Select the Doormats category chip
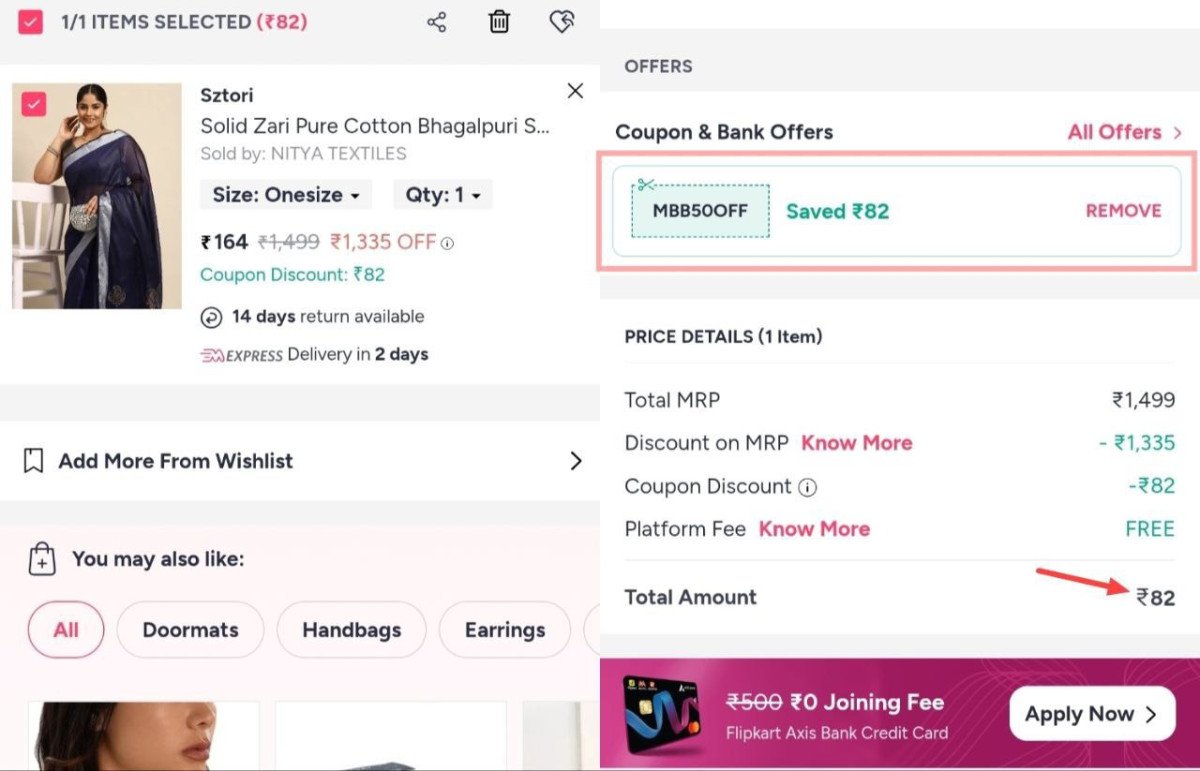Image resolution: width=1200 pixels, height=771 pixels. tap(190, 630)
